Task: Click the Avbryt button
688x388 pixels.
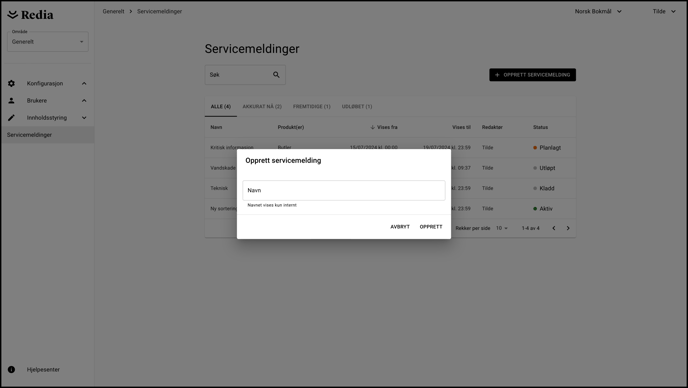Action: pos(400,227)
